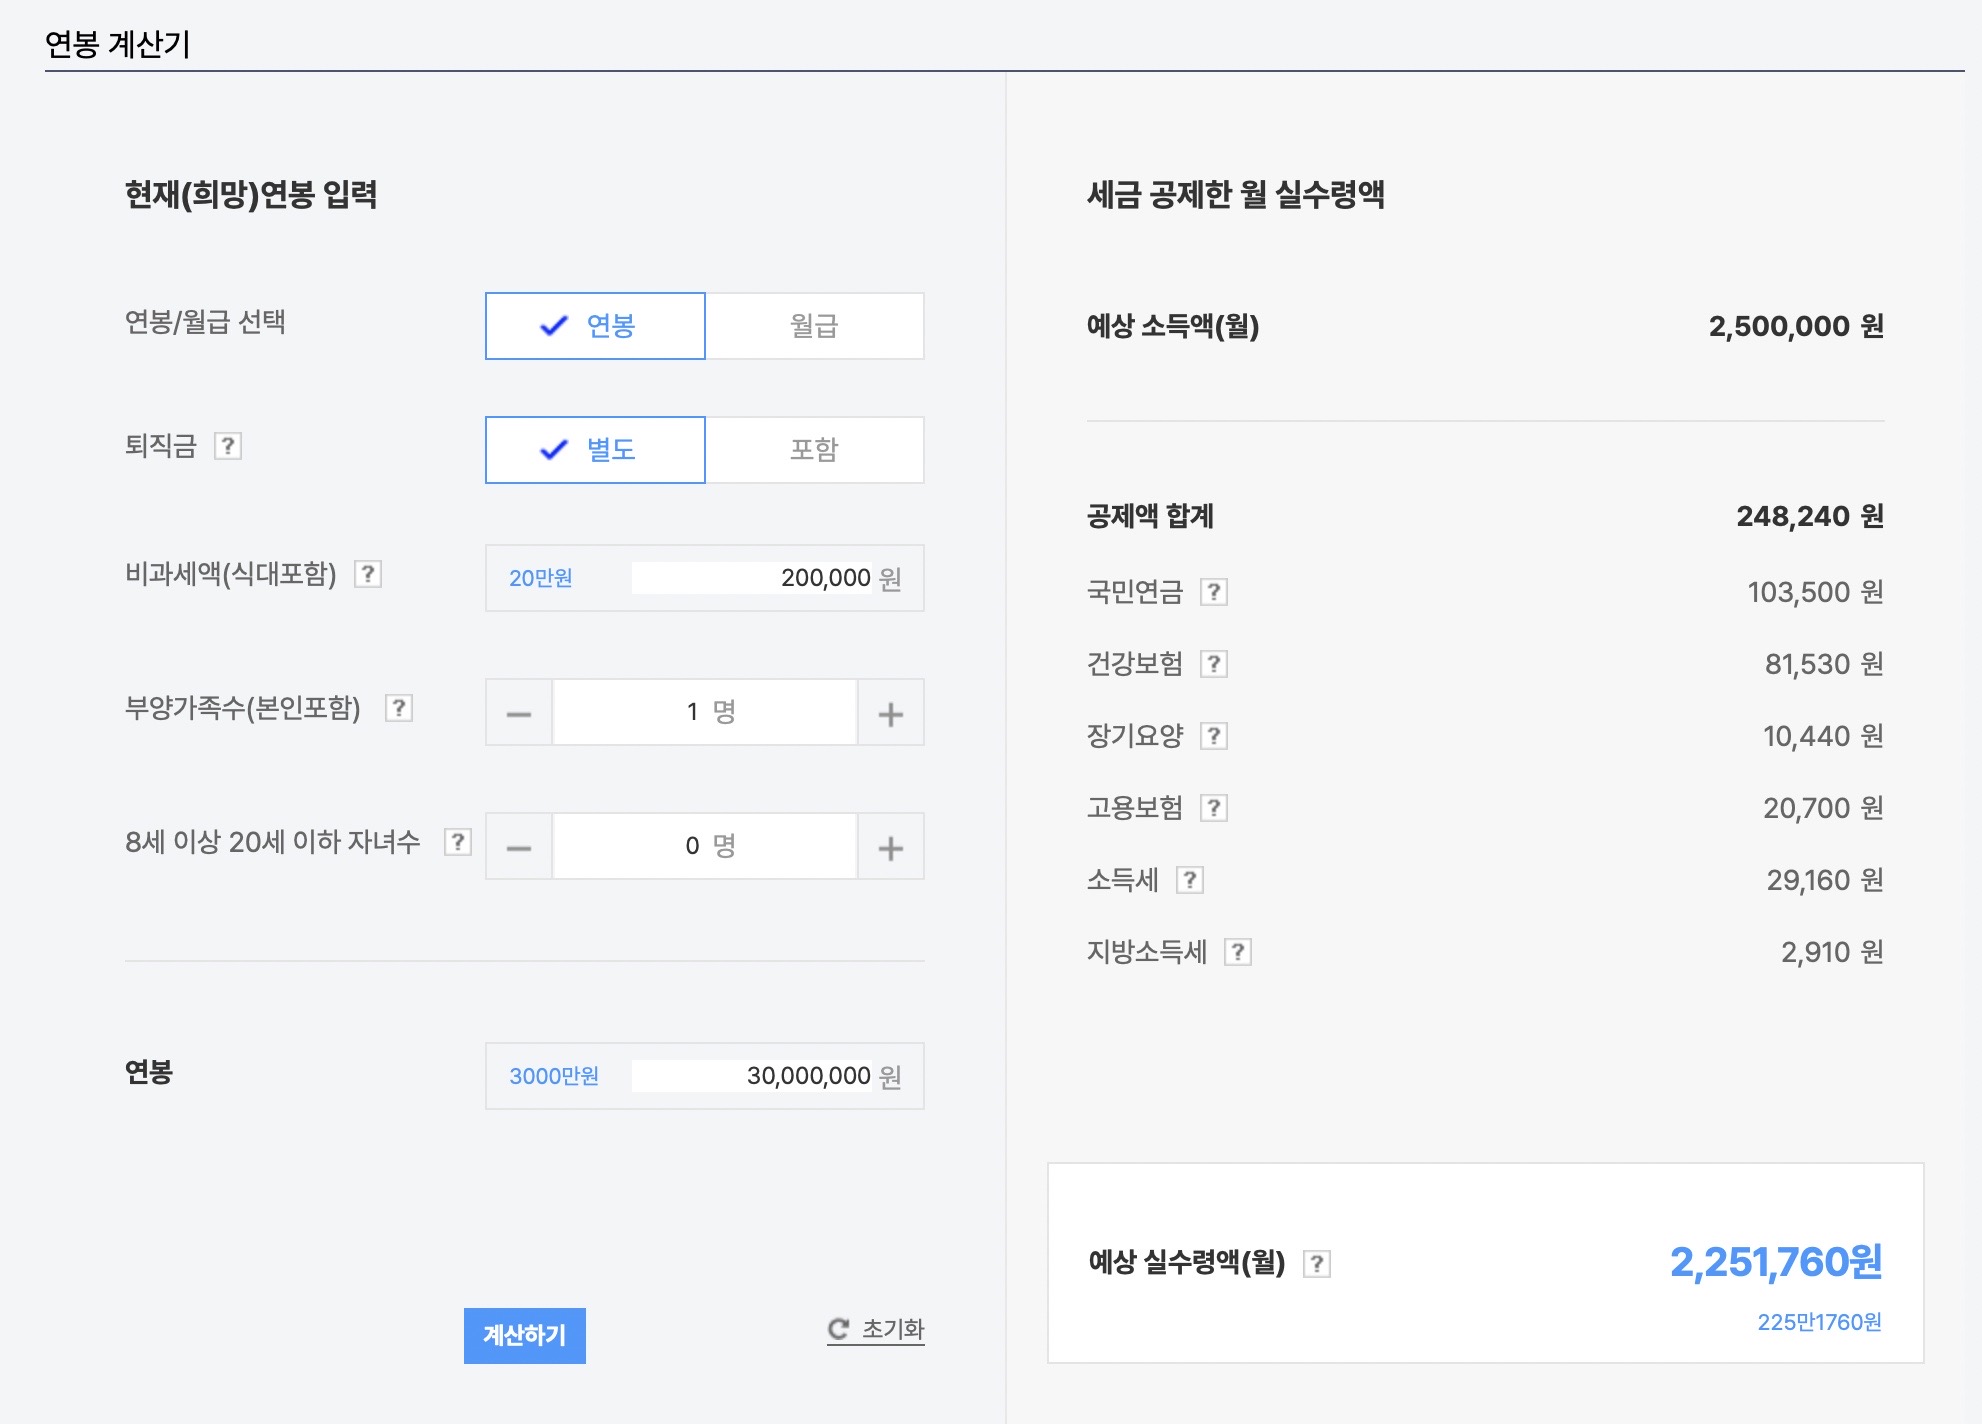This screenshot has height=1424, width=1982.
Task: Open 장기요양 help icon
Action: 1214,736
